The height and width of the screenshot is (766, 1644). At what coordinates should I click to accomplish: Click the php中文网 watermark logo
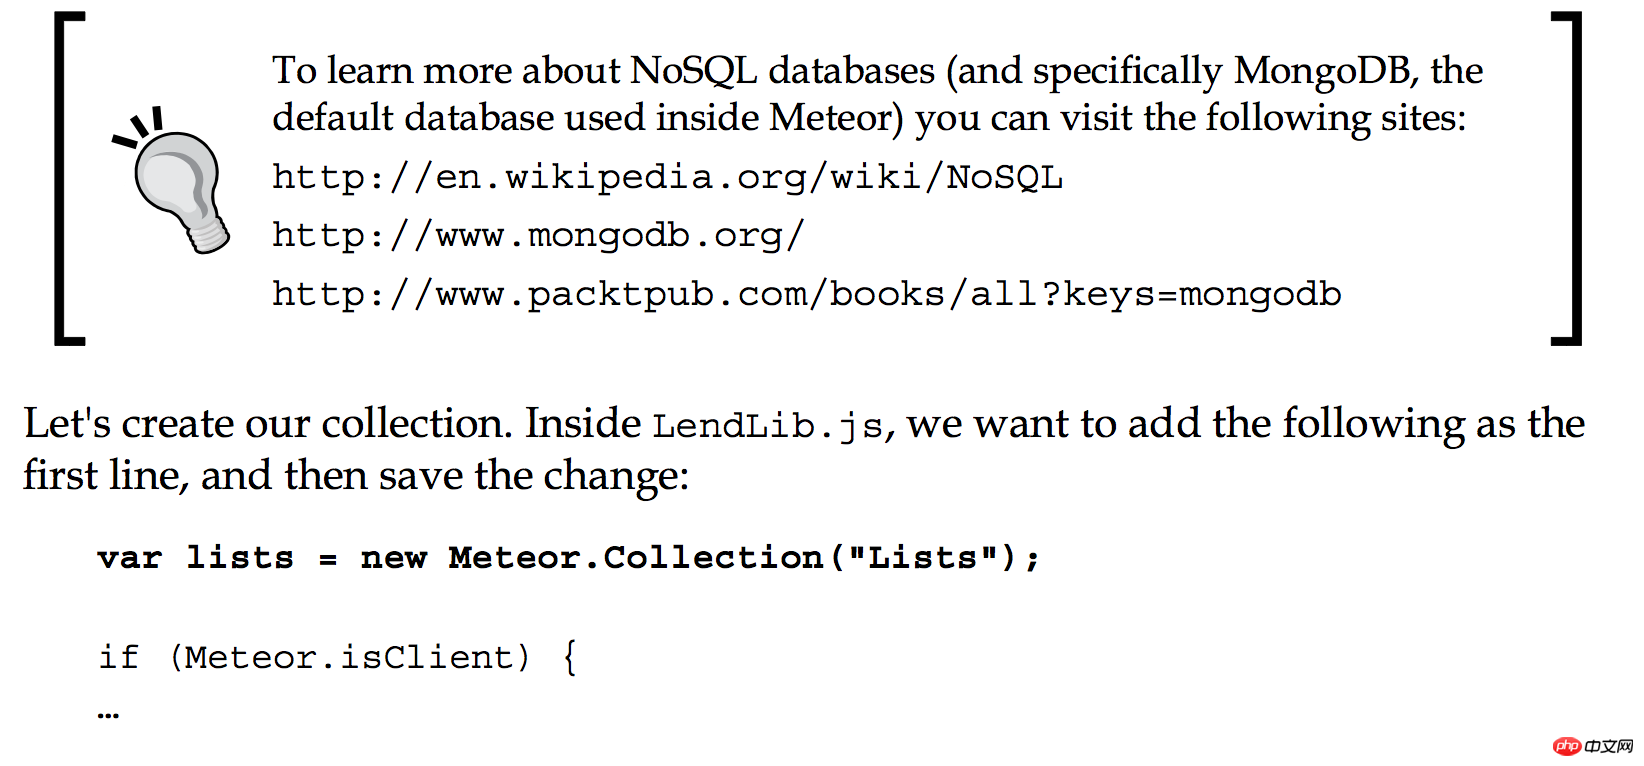pyautogui.click(x=1593, y=746)
